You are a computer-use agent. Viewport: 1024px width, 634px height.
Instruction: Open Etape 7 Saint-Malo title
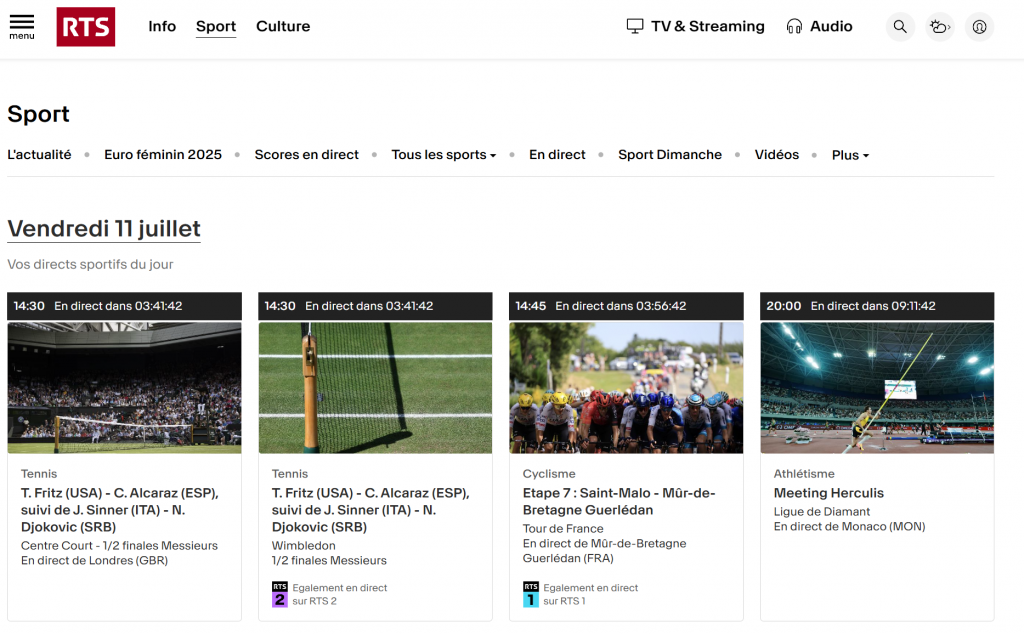point(618,501)
